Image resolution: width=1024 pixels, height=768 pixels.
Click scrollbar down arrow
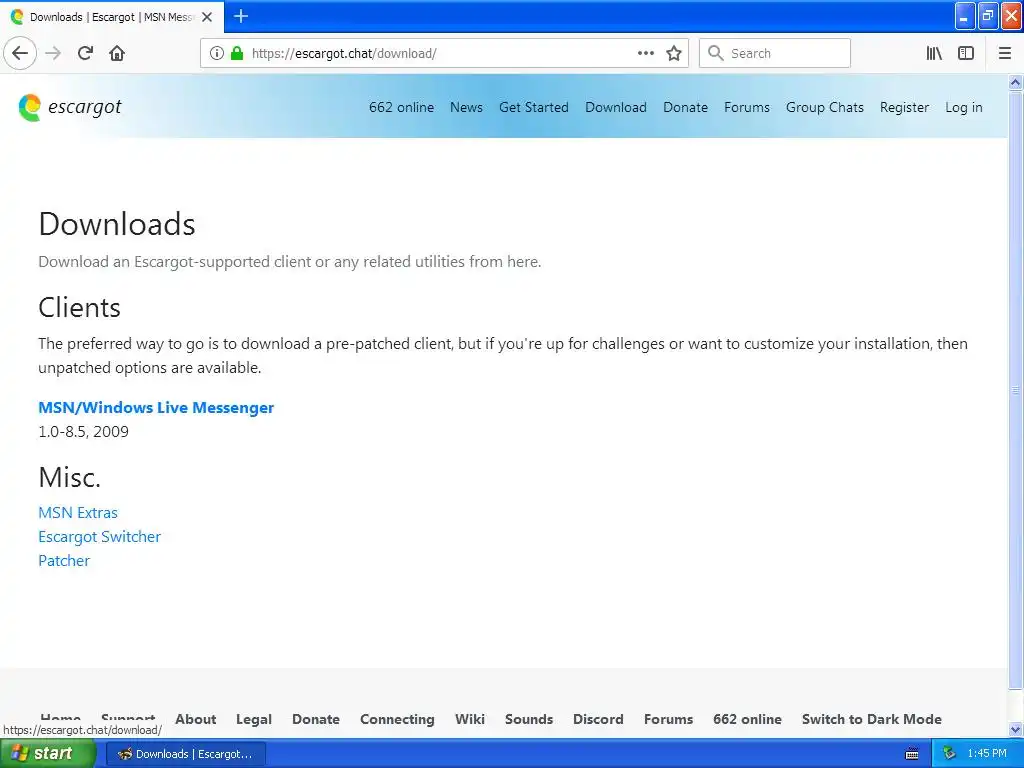point(1016,729)
